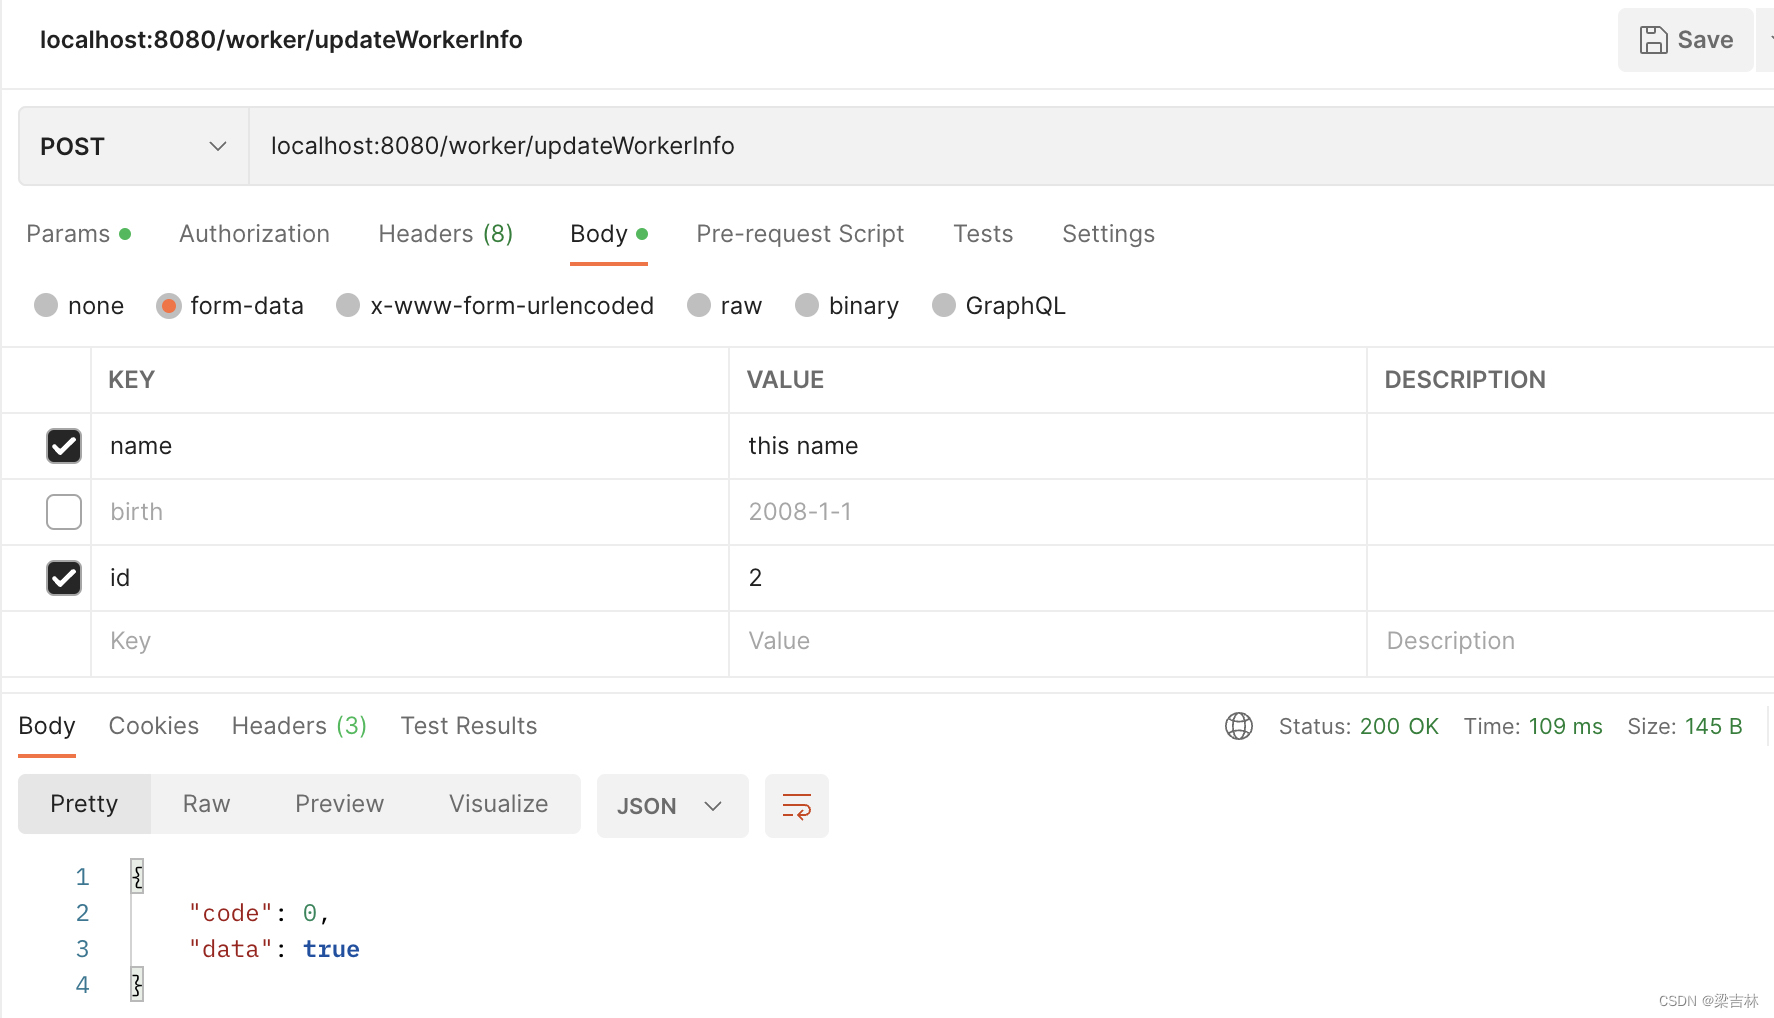The image size is (1774, 1018).
Task: Select the form-data radio button
Action: [169, 305]
